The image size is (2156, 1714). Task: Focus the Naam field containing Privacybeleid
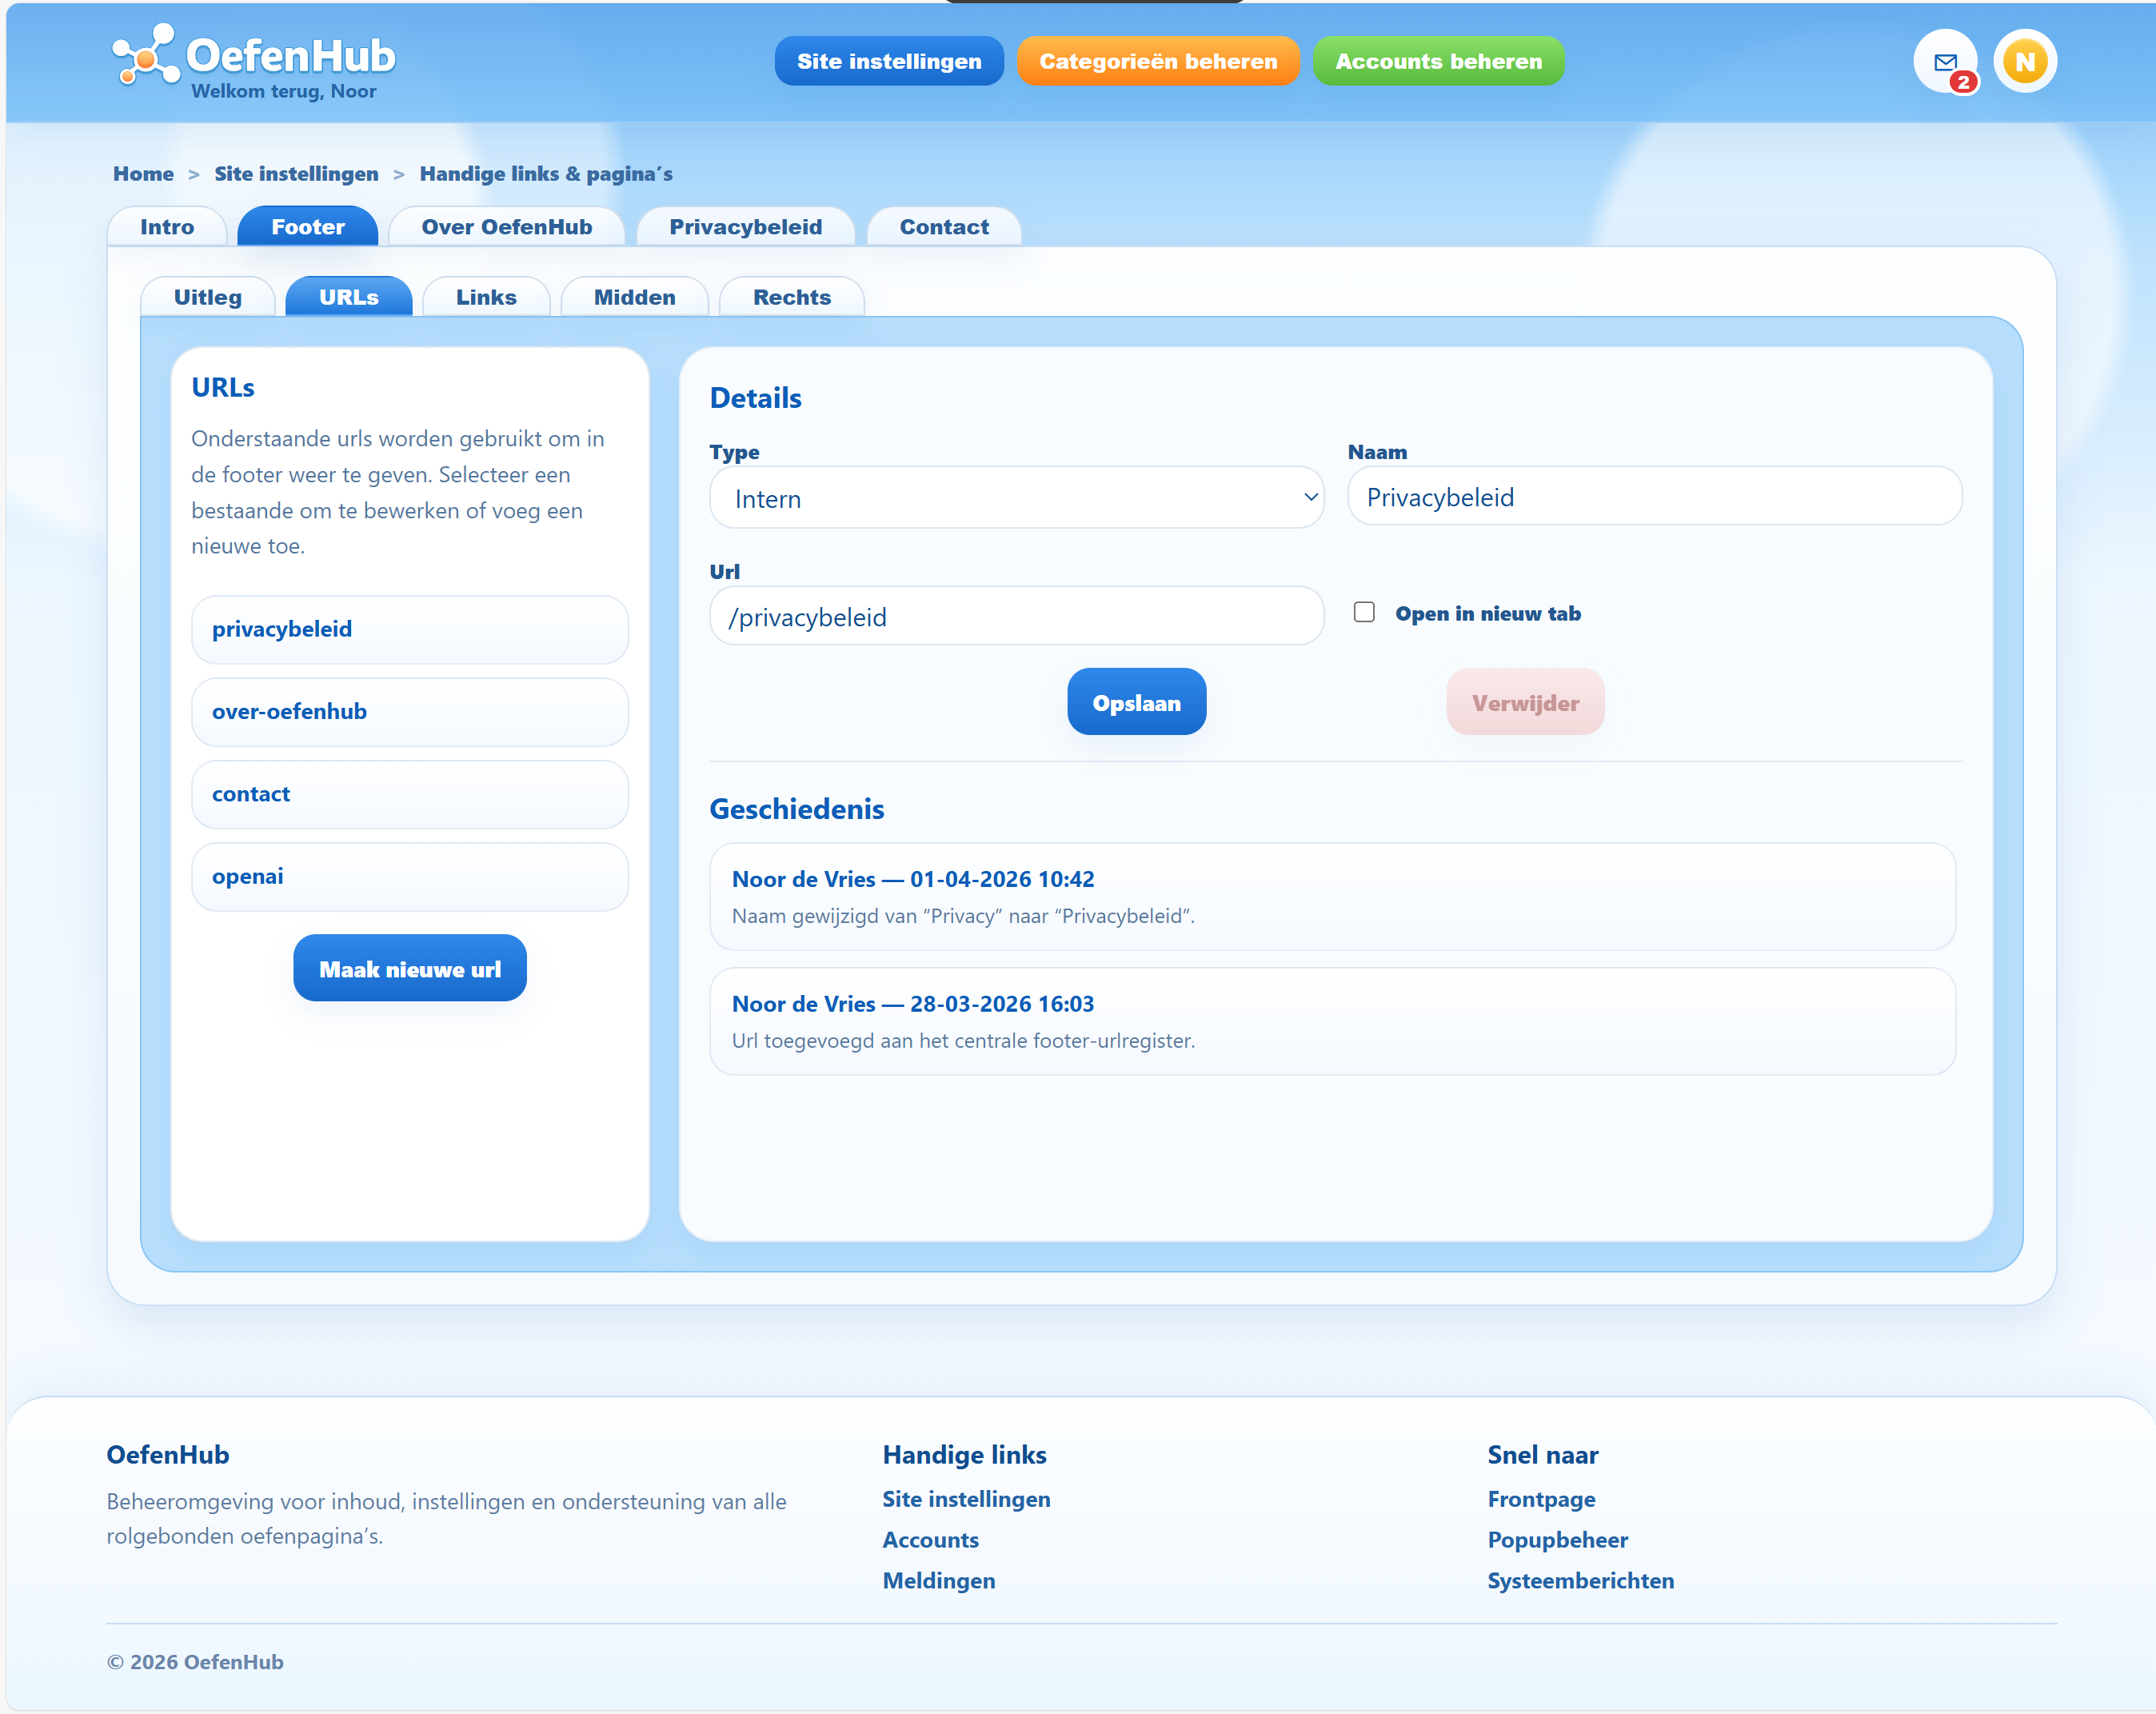pyautogui.click(x=1655, y=496)
